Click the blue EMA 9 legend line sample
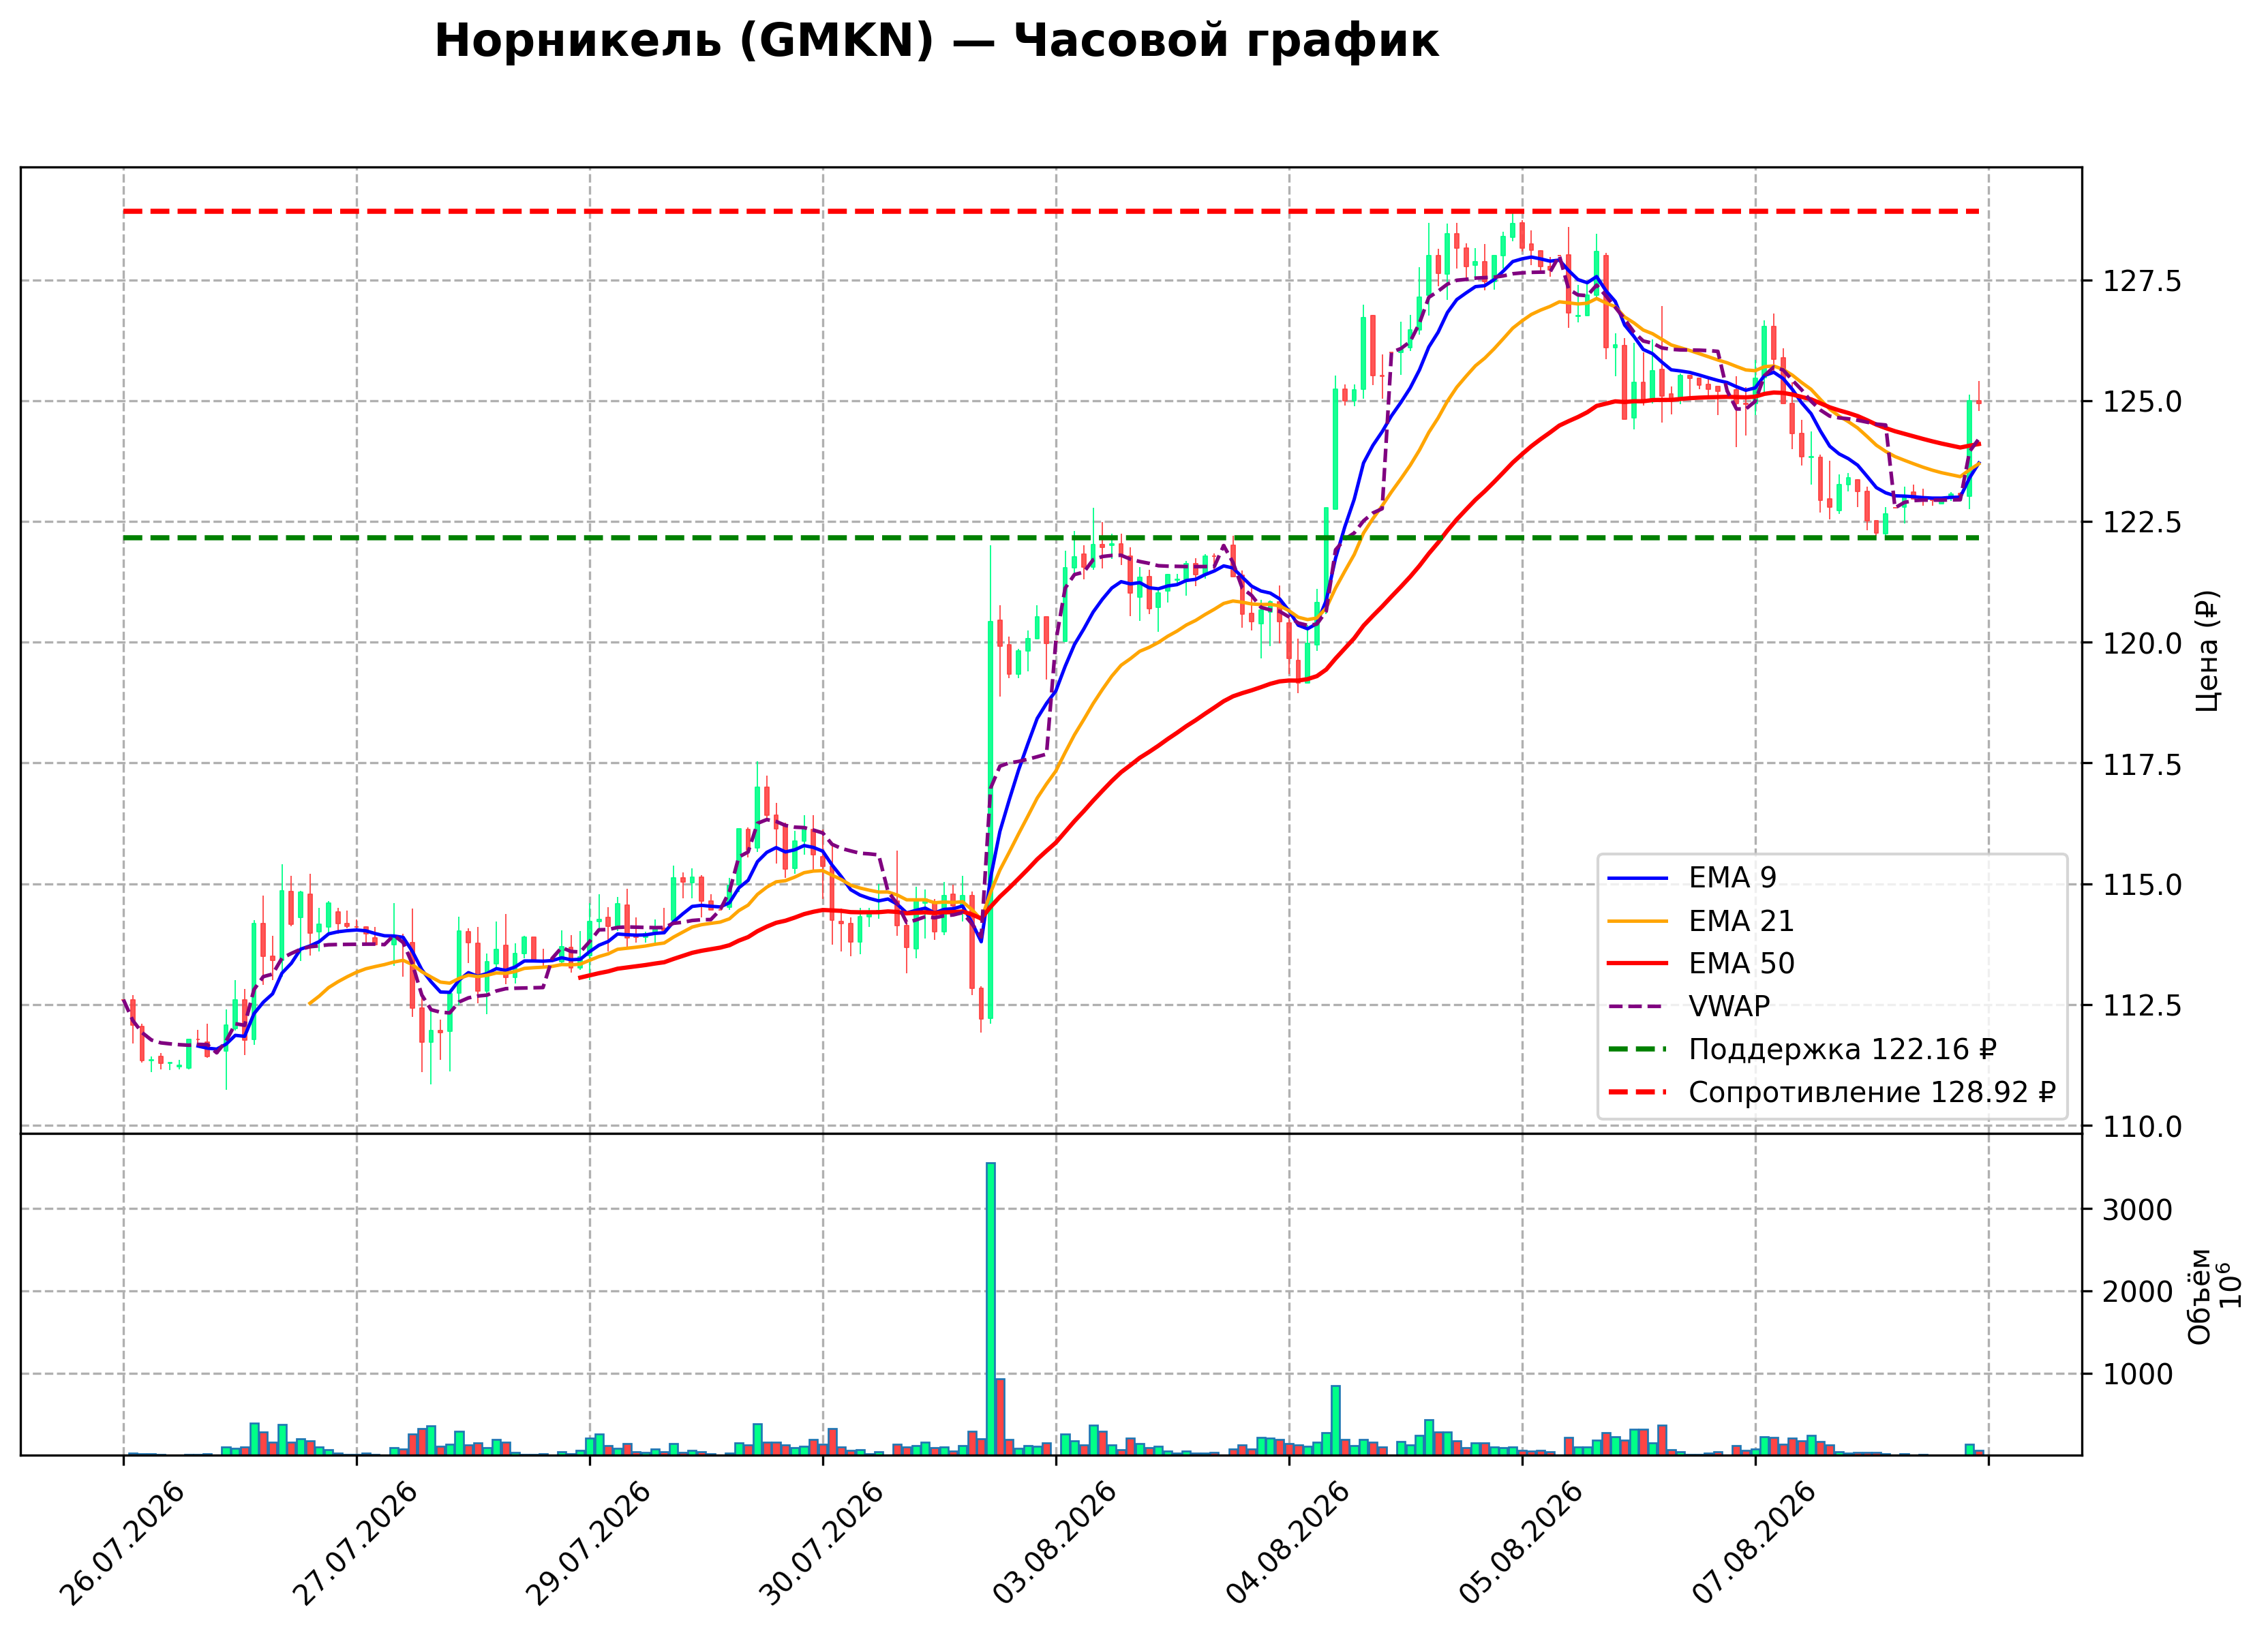 [x=1638, y=878]
